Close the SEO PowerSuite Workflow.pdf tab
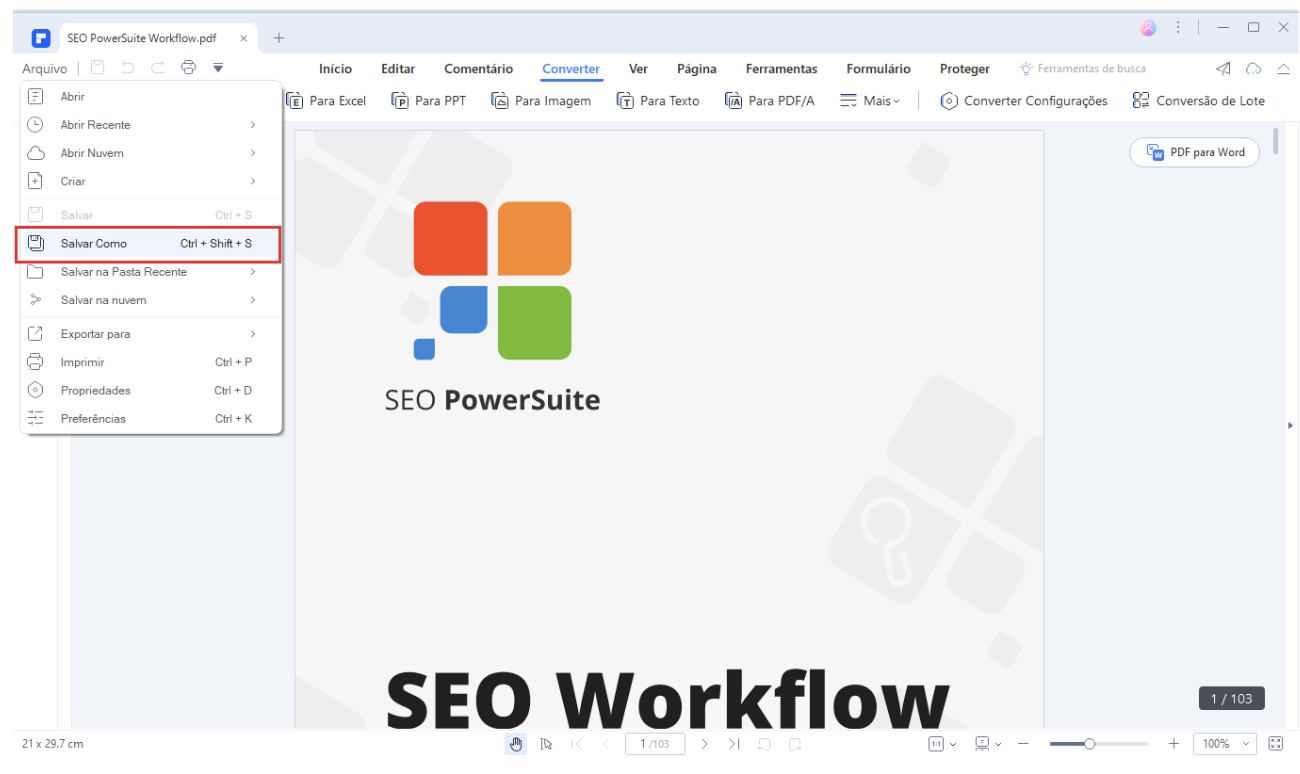Screen dimensions: 1300x774 click(x=243, y=38)
